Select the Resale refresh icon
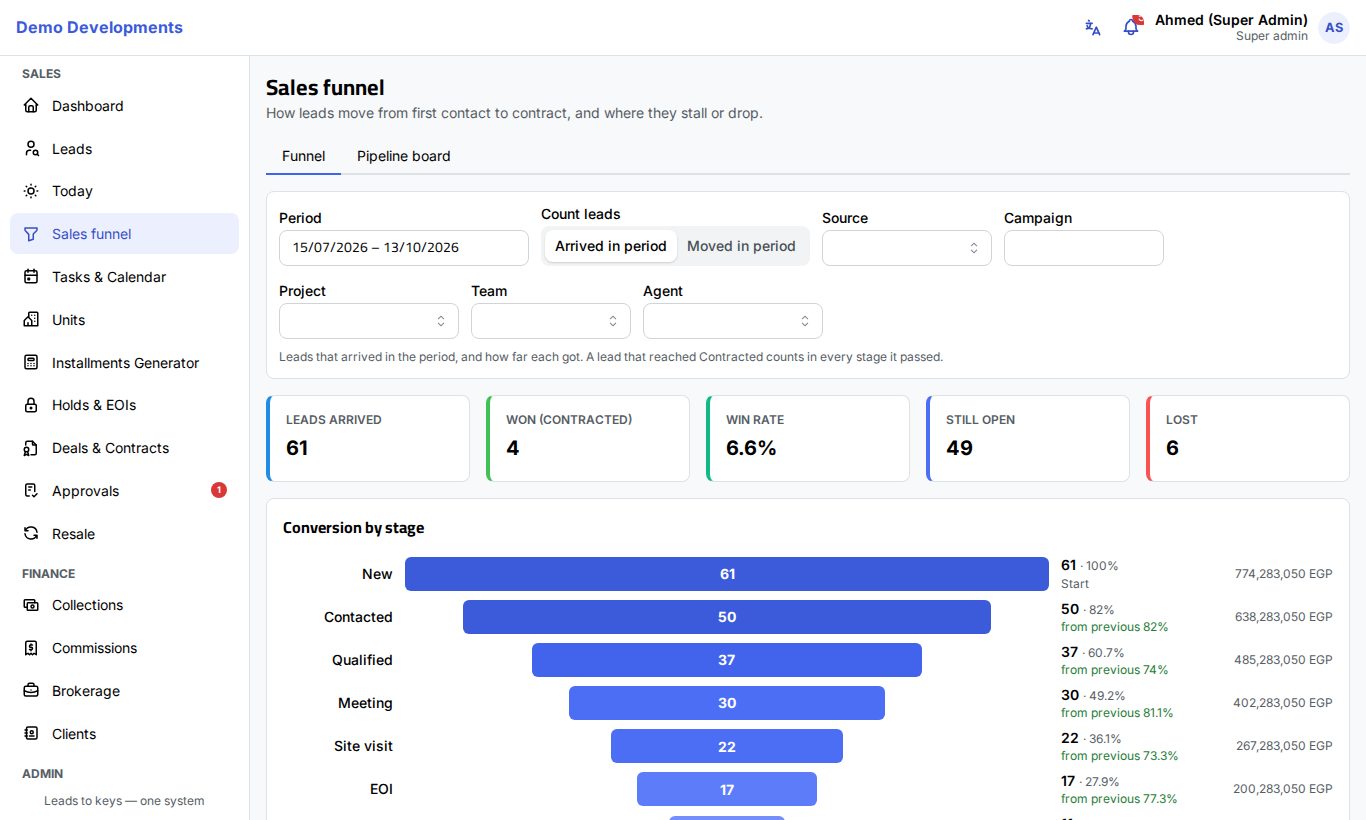The image size is (1366, 820). click(31, 534)
